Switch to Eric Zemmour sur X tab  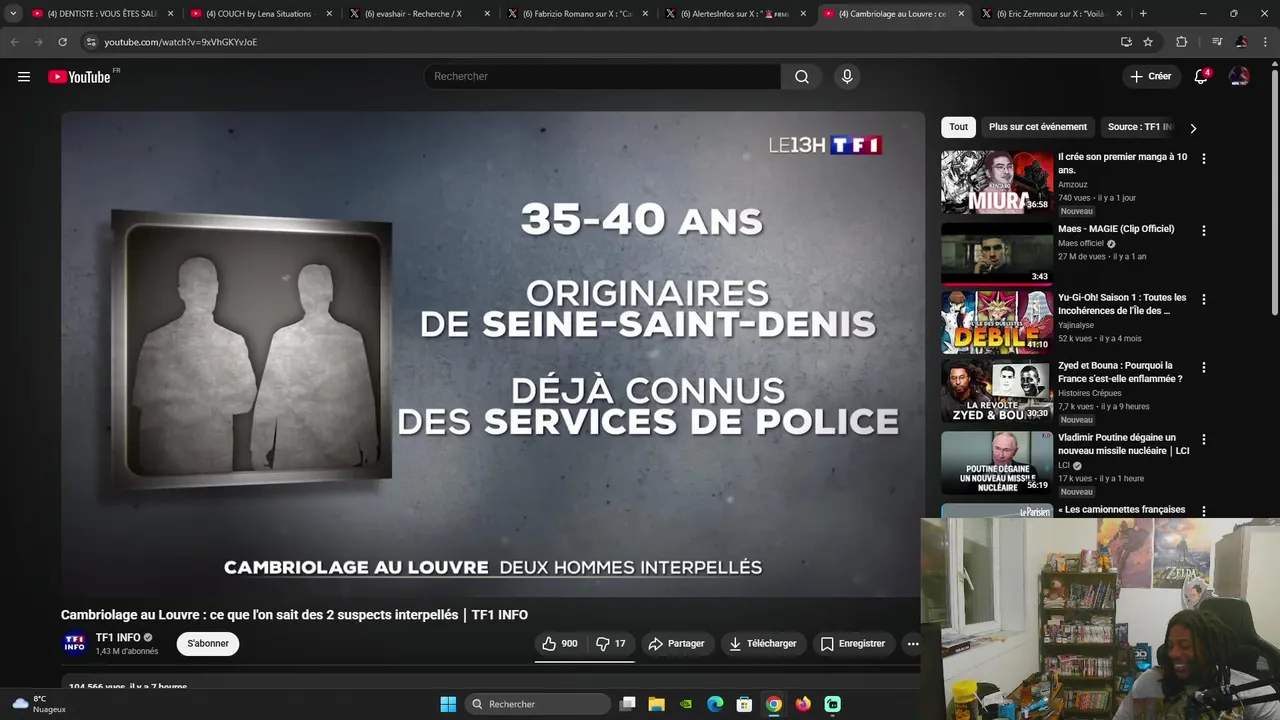(1052, 14)
